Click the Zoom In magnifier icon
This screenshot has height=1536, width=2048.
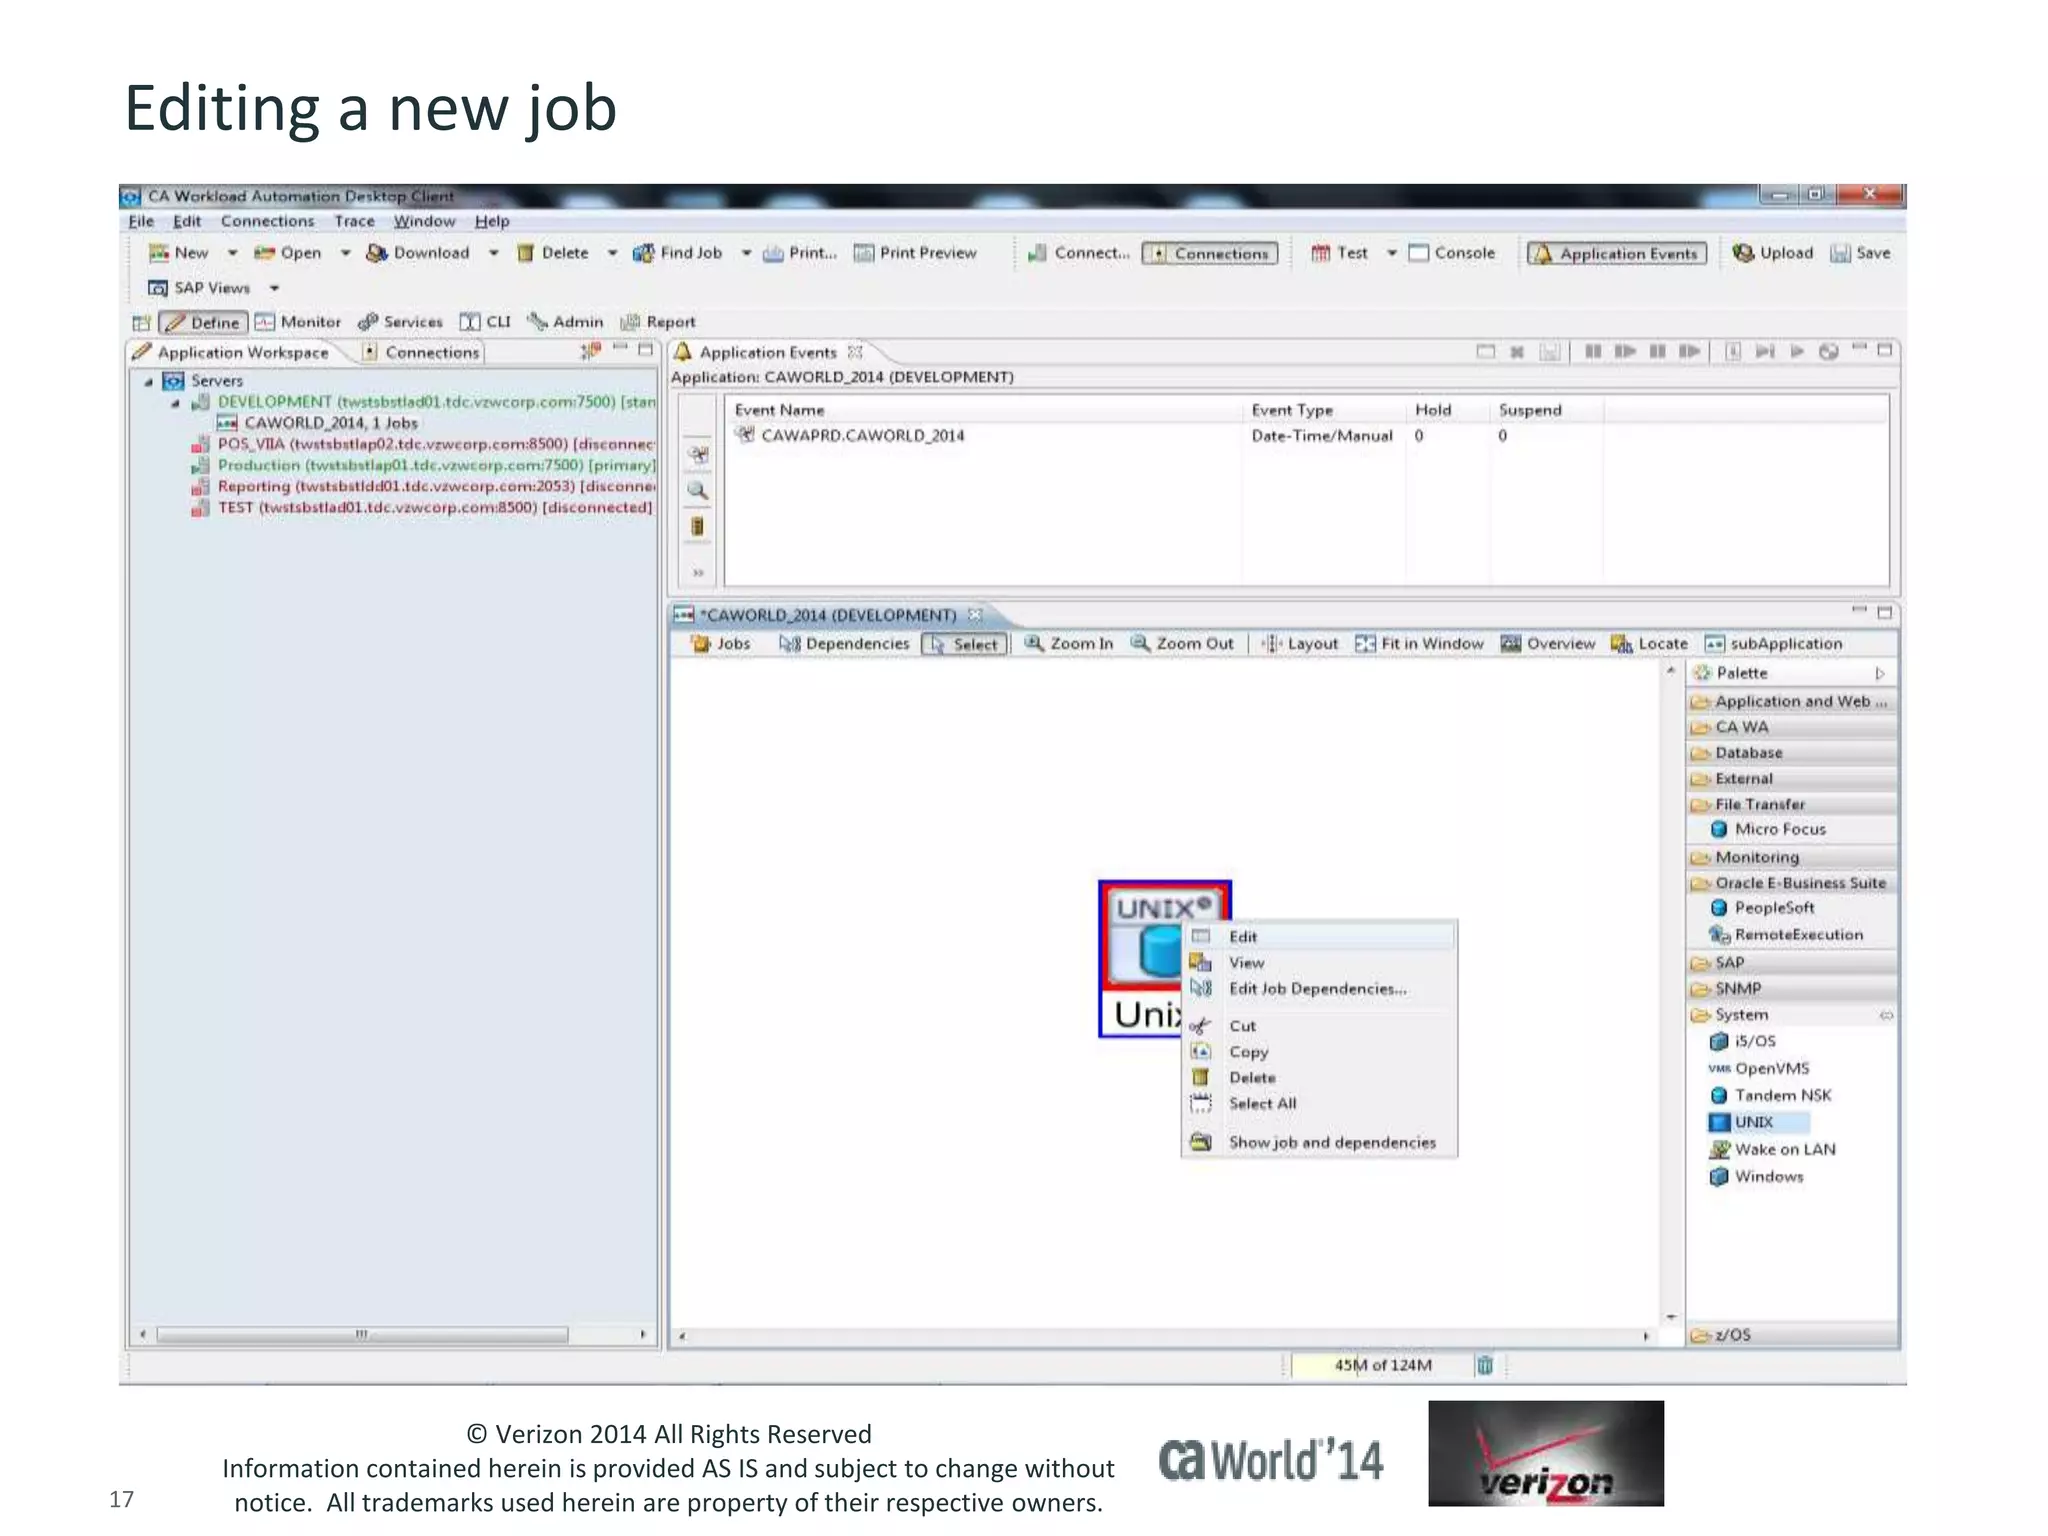[x=1034, y=643]
